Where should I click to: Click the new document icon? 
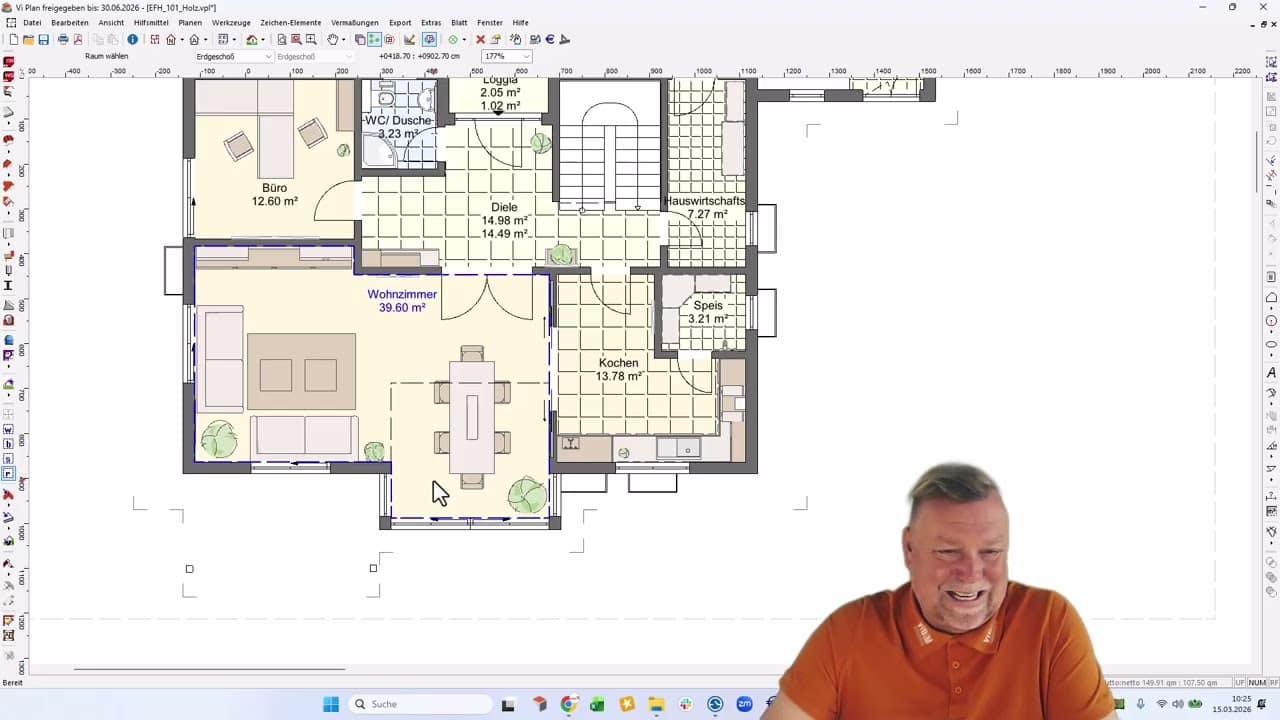[x=13, y=40]
